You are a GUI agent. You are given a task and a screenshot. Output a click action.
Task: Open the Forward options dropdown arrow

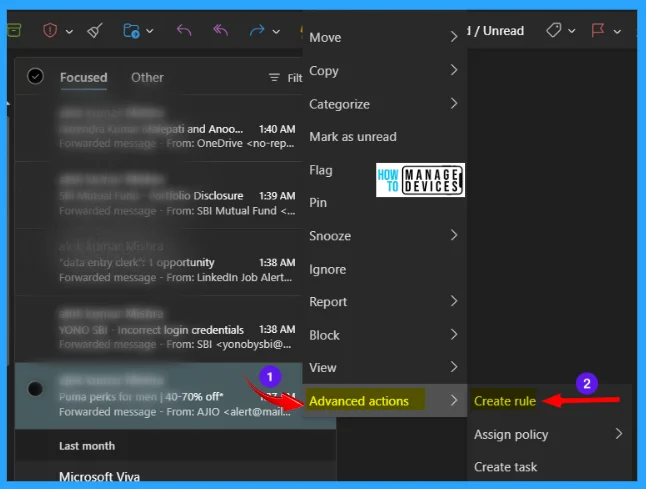pos(276,32)
